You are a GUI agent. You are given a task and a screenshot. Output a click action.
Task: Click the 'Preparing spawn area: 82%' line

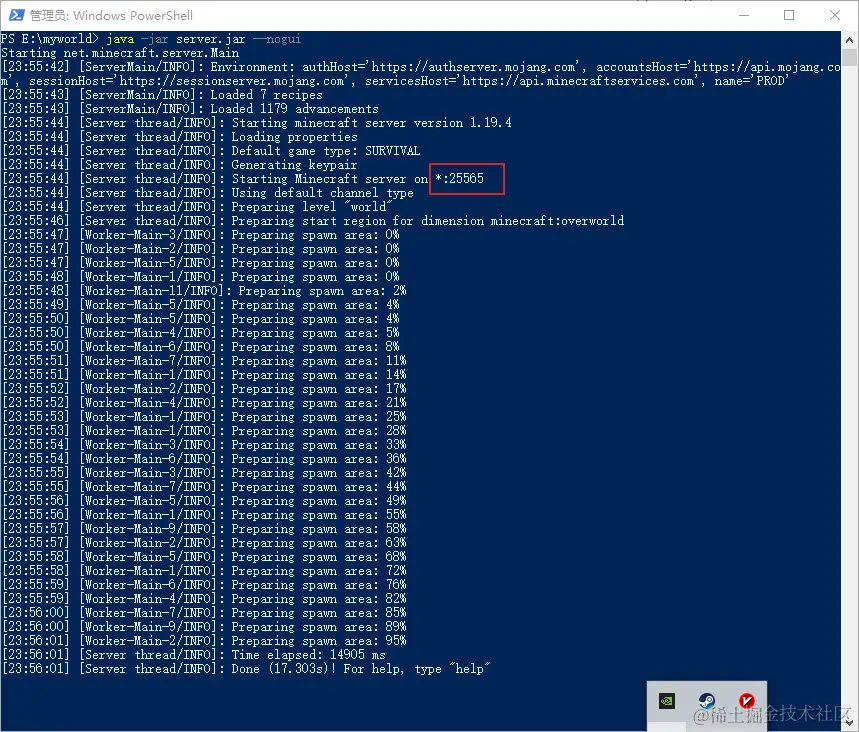click(204, 599)
